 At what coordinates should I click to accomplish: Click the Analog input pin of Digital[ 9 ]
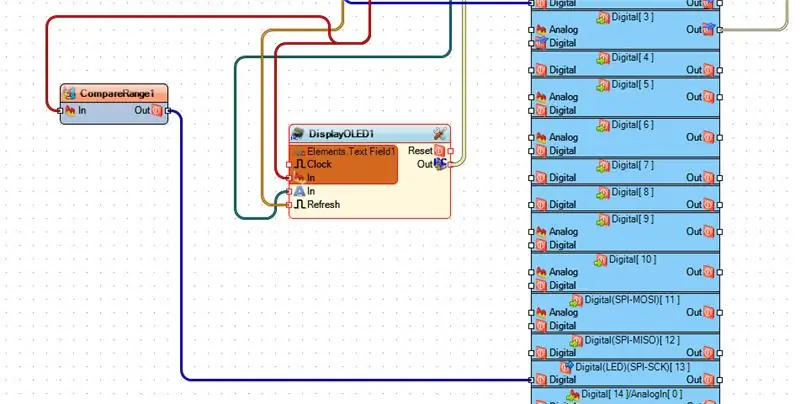point(531,232)
